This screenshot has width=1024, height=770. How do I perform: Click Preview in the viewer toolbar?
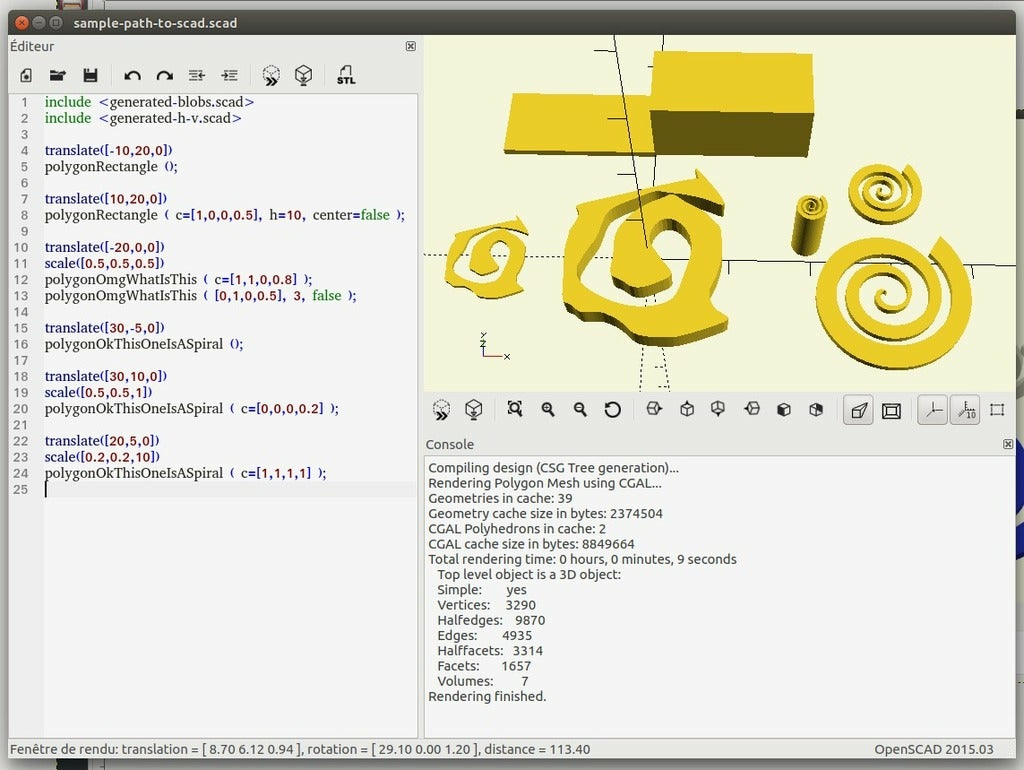click(441, 410)
